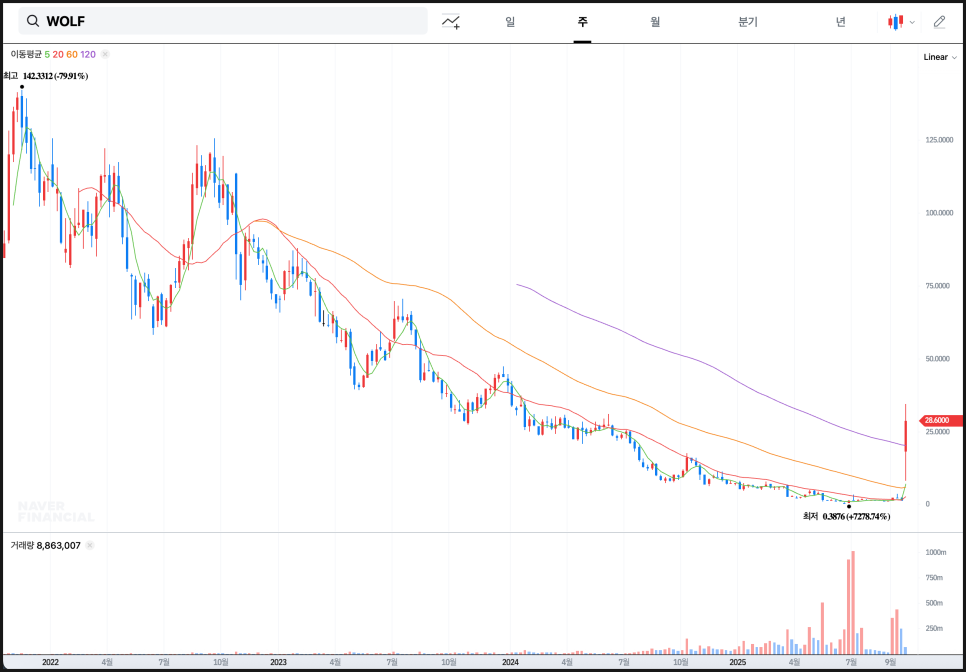The image size is (966, 672).
Task: Switch to the daily (일) tab
Action: click(510, 21)
